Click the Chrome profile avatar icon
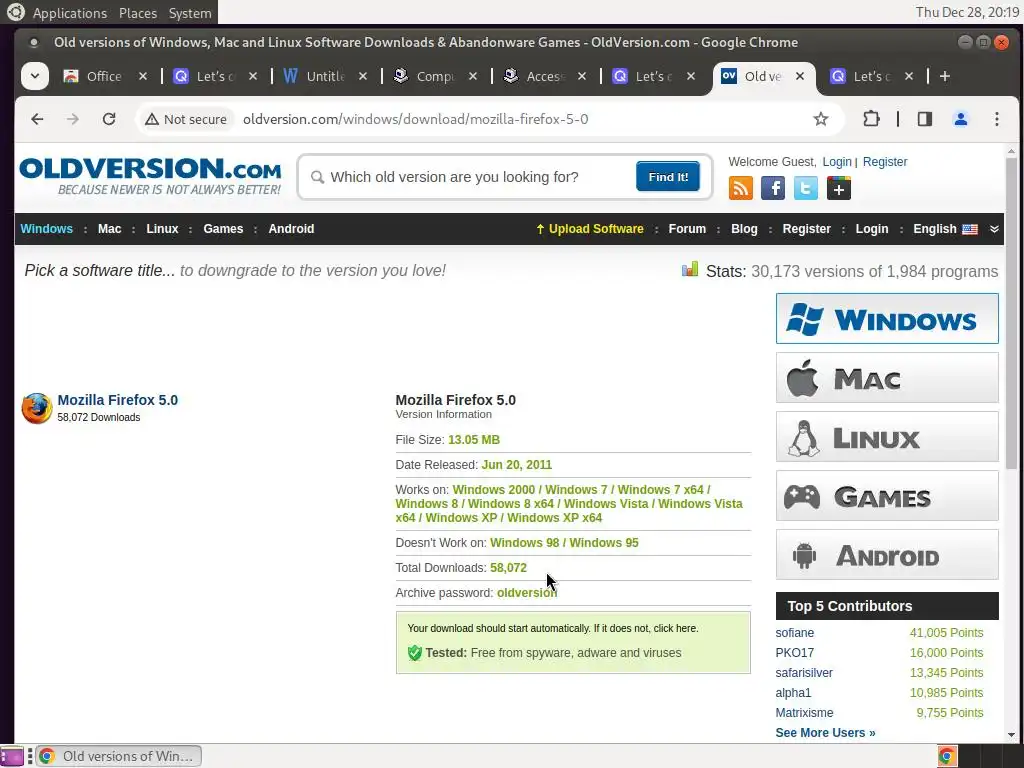Image resolution: width=1024 pixels, height=768 pixels. coord(961,119)
